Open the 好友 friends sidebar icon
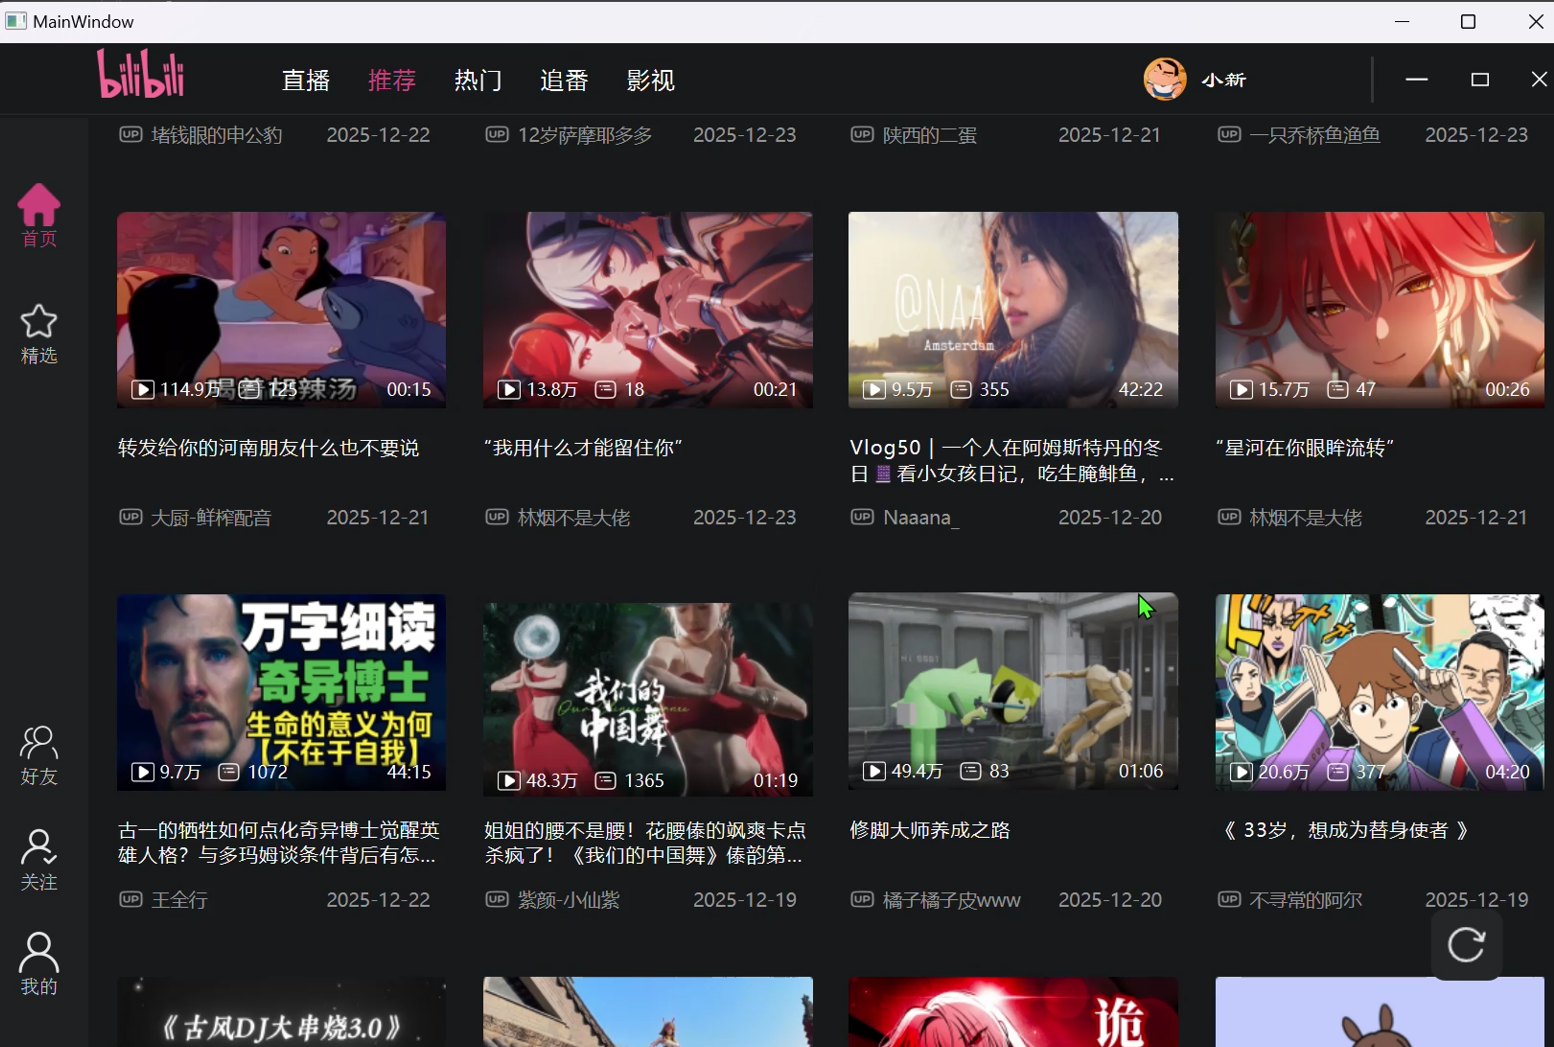 click(x=39, y=755)
